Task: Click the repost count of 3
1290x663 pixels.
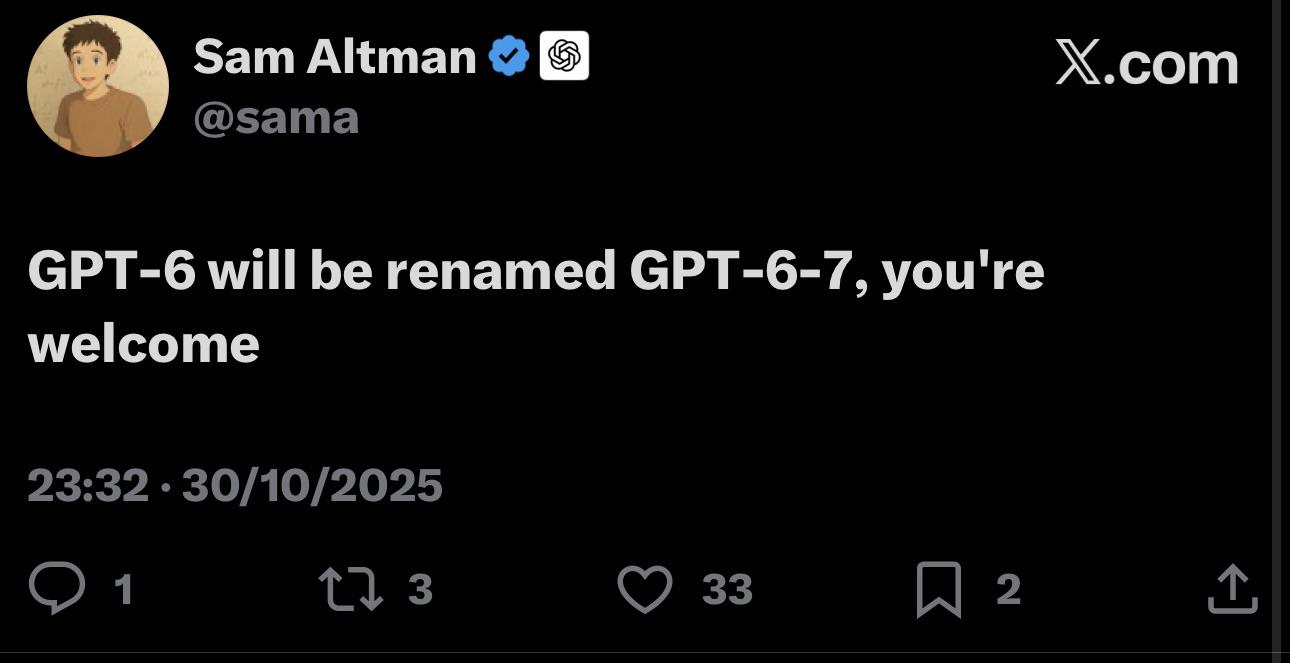Action: [421, 589]
